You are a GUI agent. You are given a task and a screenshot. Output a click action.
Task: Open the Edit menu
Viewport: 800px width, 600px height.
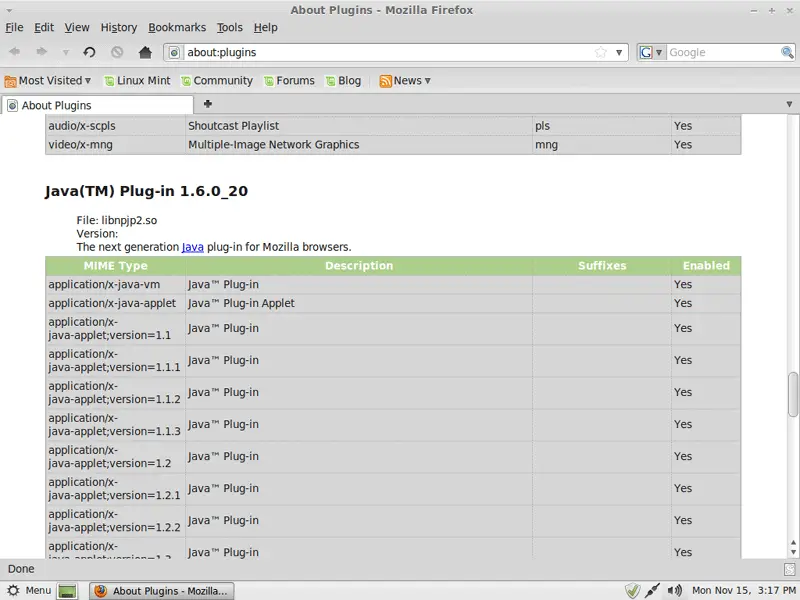click(44, 28)
